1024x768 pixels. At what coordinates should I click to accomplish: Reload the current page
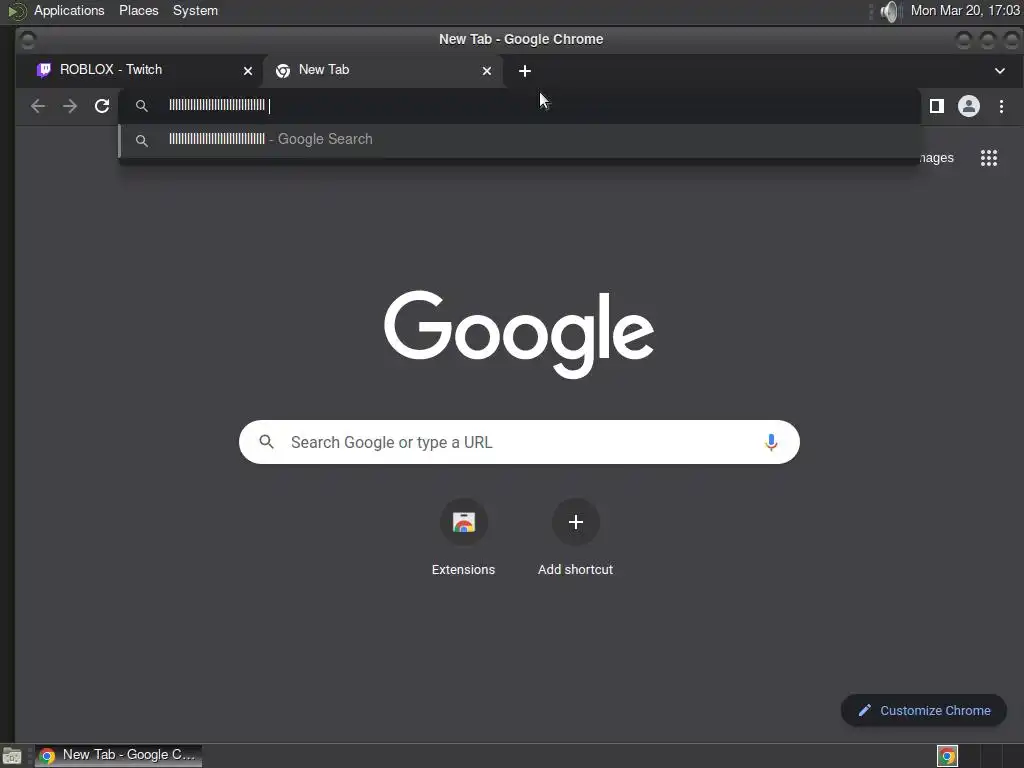coord(102,106)
